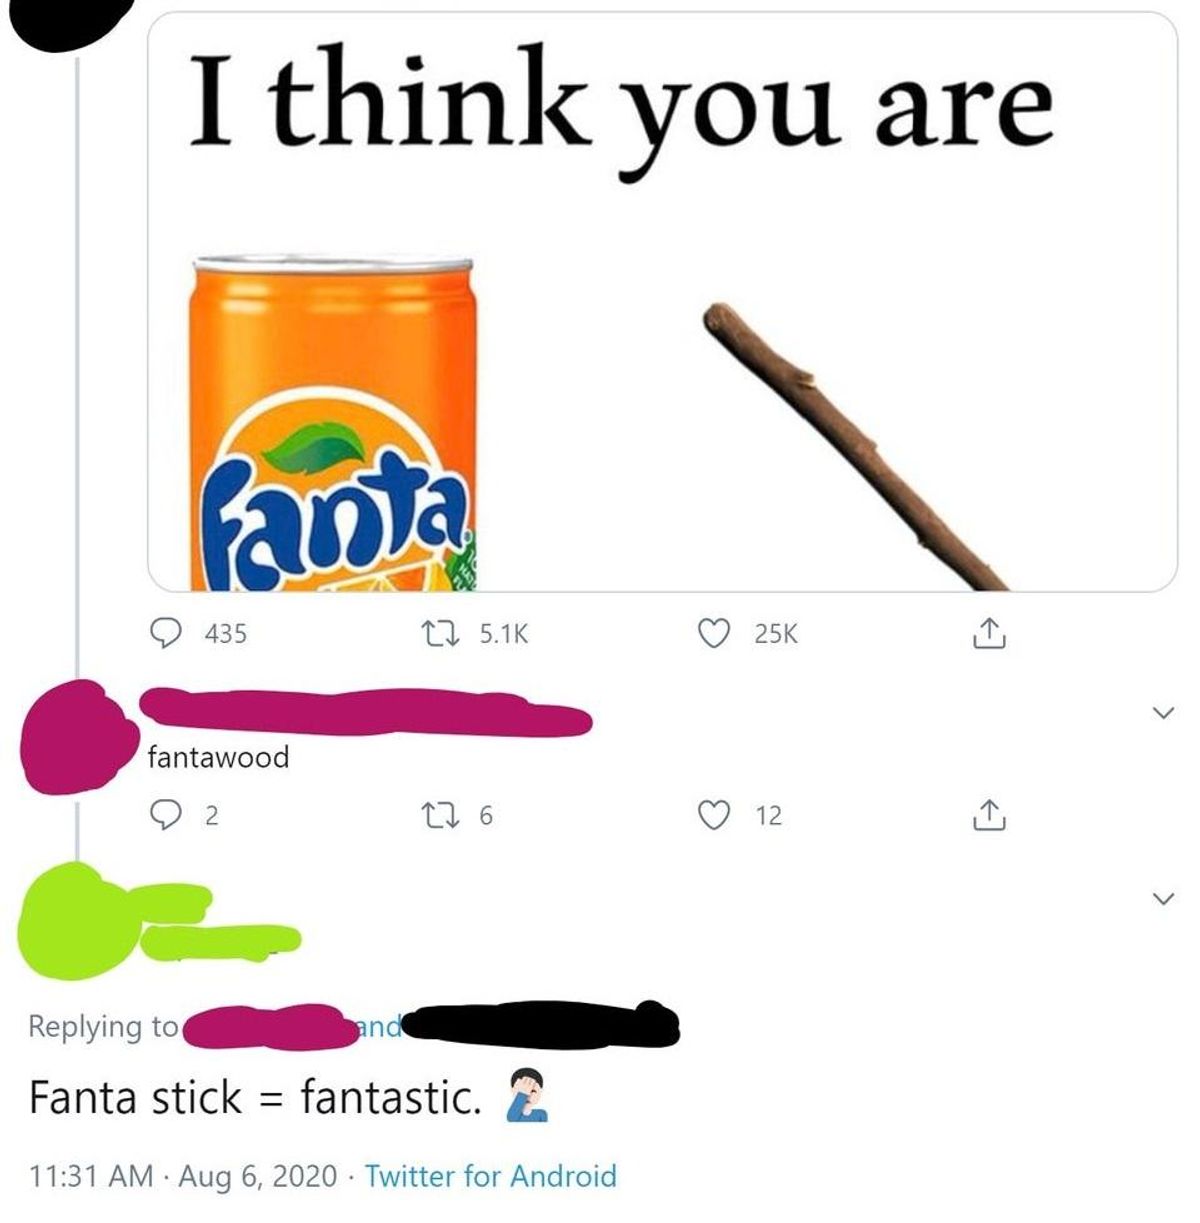Like the Fanta meme tweet with 25K
The image size is (1200, 1223).
[748, 634]
